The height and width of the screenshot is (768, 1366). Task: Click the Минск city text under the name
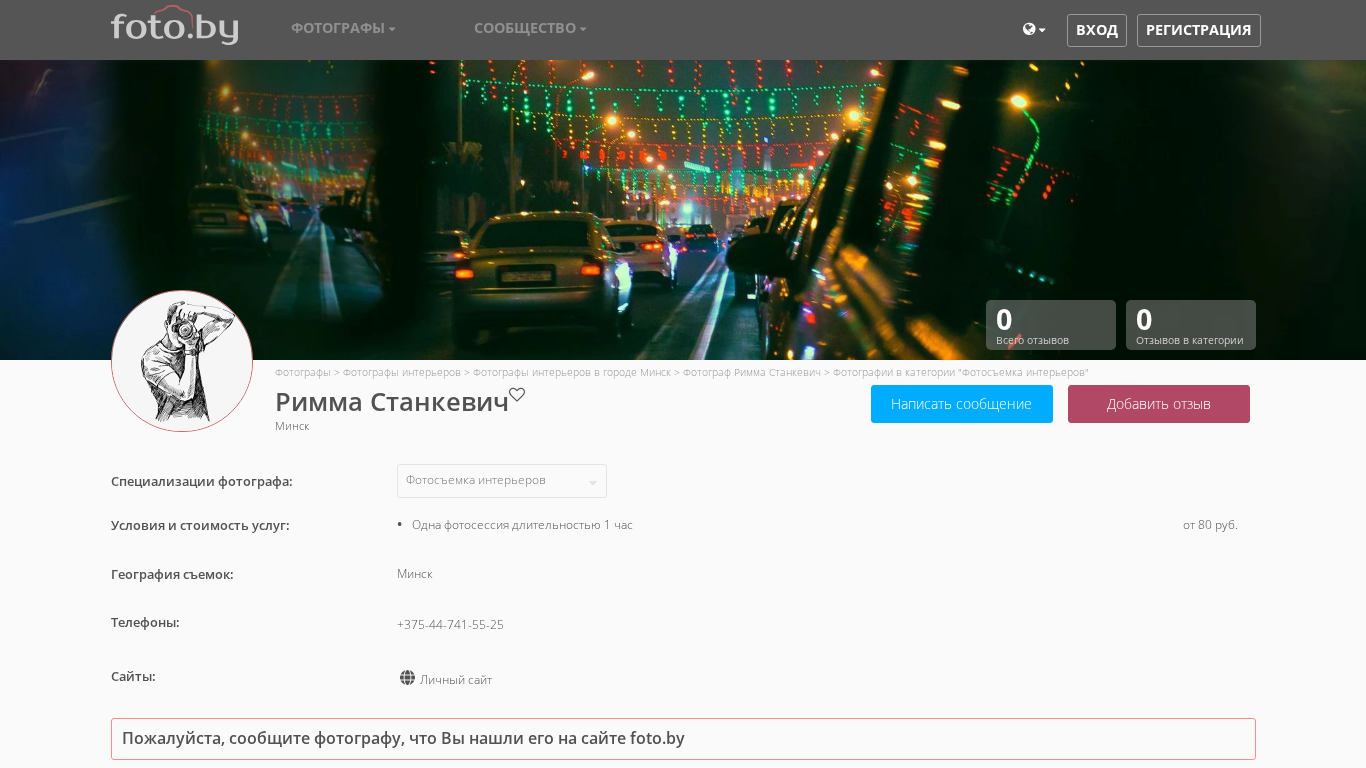(292, 426)
